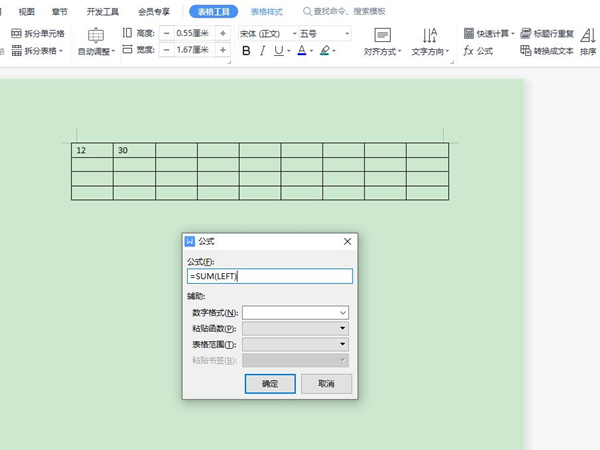Viewport: 600px width, 450px height.
Task: Switch to the 表格样式 tab
Action: [266, 12]
